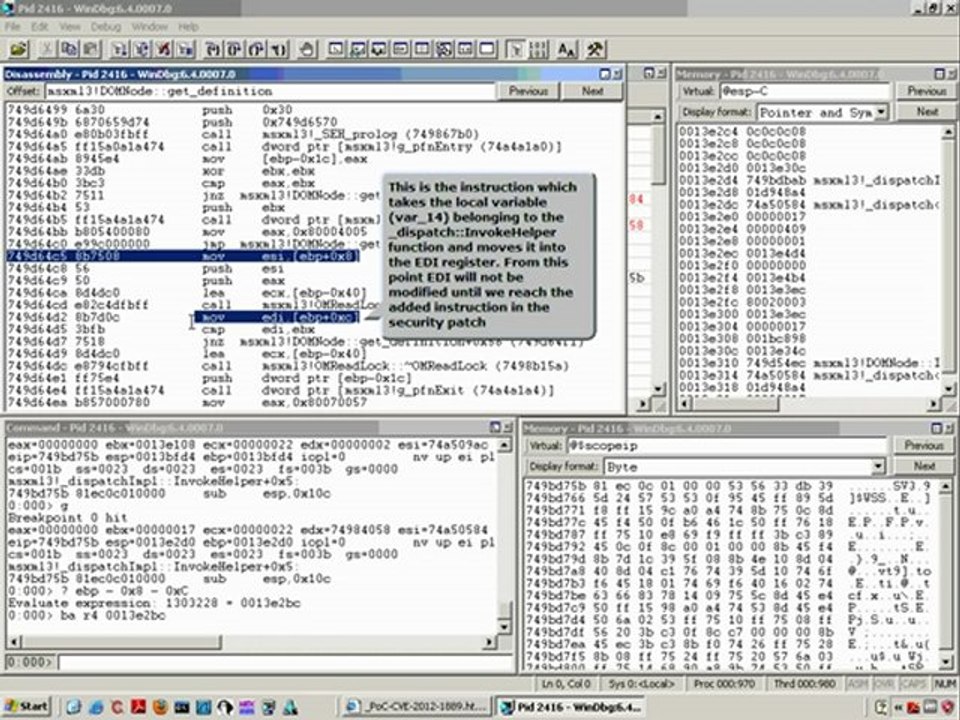The width and height of the screenshot is (960, 720).
Task: Click the Break toolbar icon
Action: point(185,50)
